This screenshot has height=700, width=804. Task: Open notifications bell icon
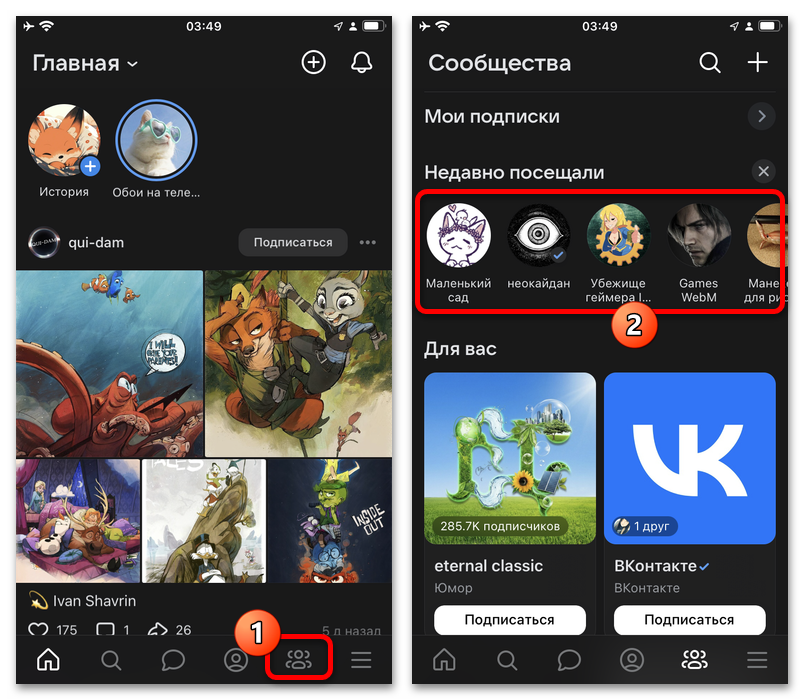[x=361, y=63]
